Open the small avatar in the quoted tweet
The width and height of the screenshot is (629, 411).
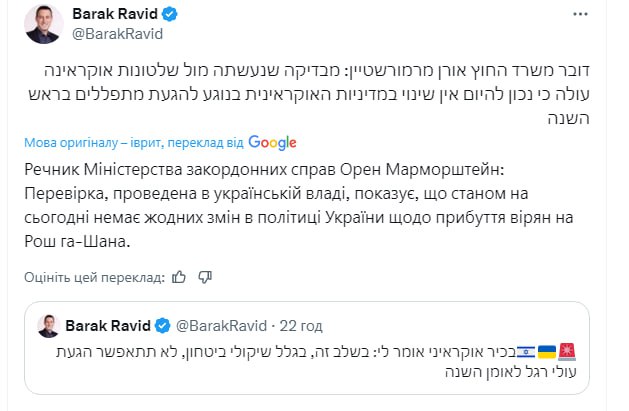[x=46, y=325]
